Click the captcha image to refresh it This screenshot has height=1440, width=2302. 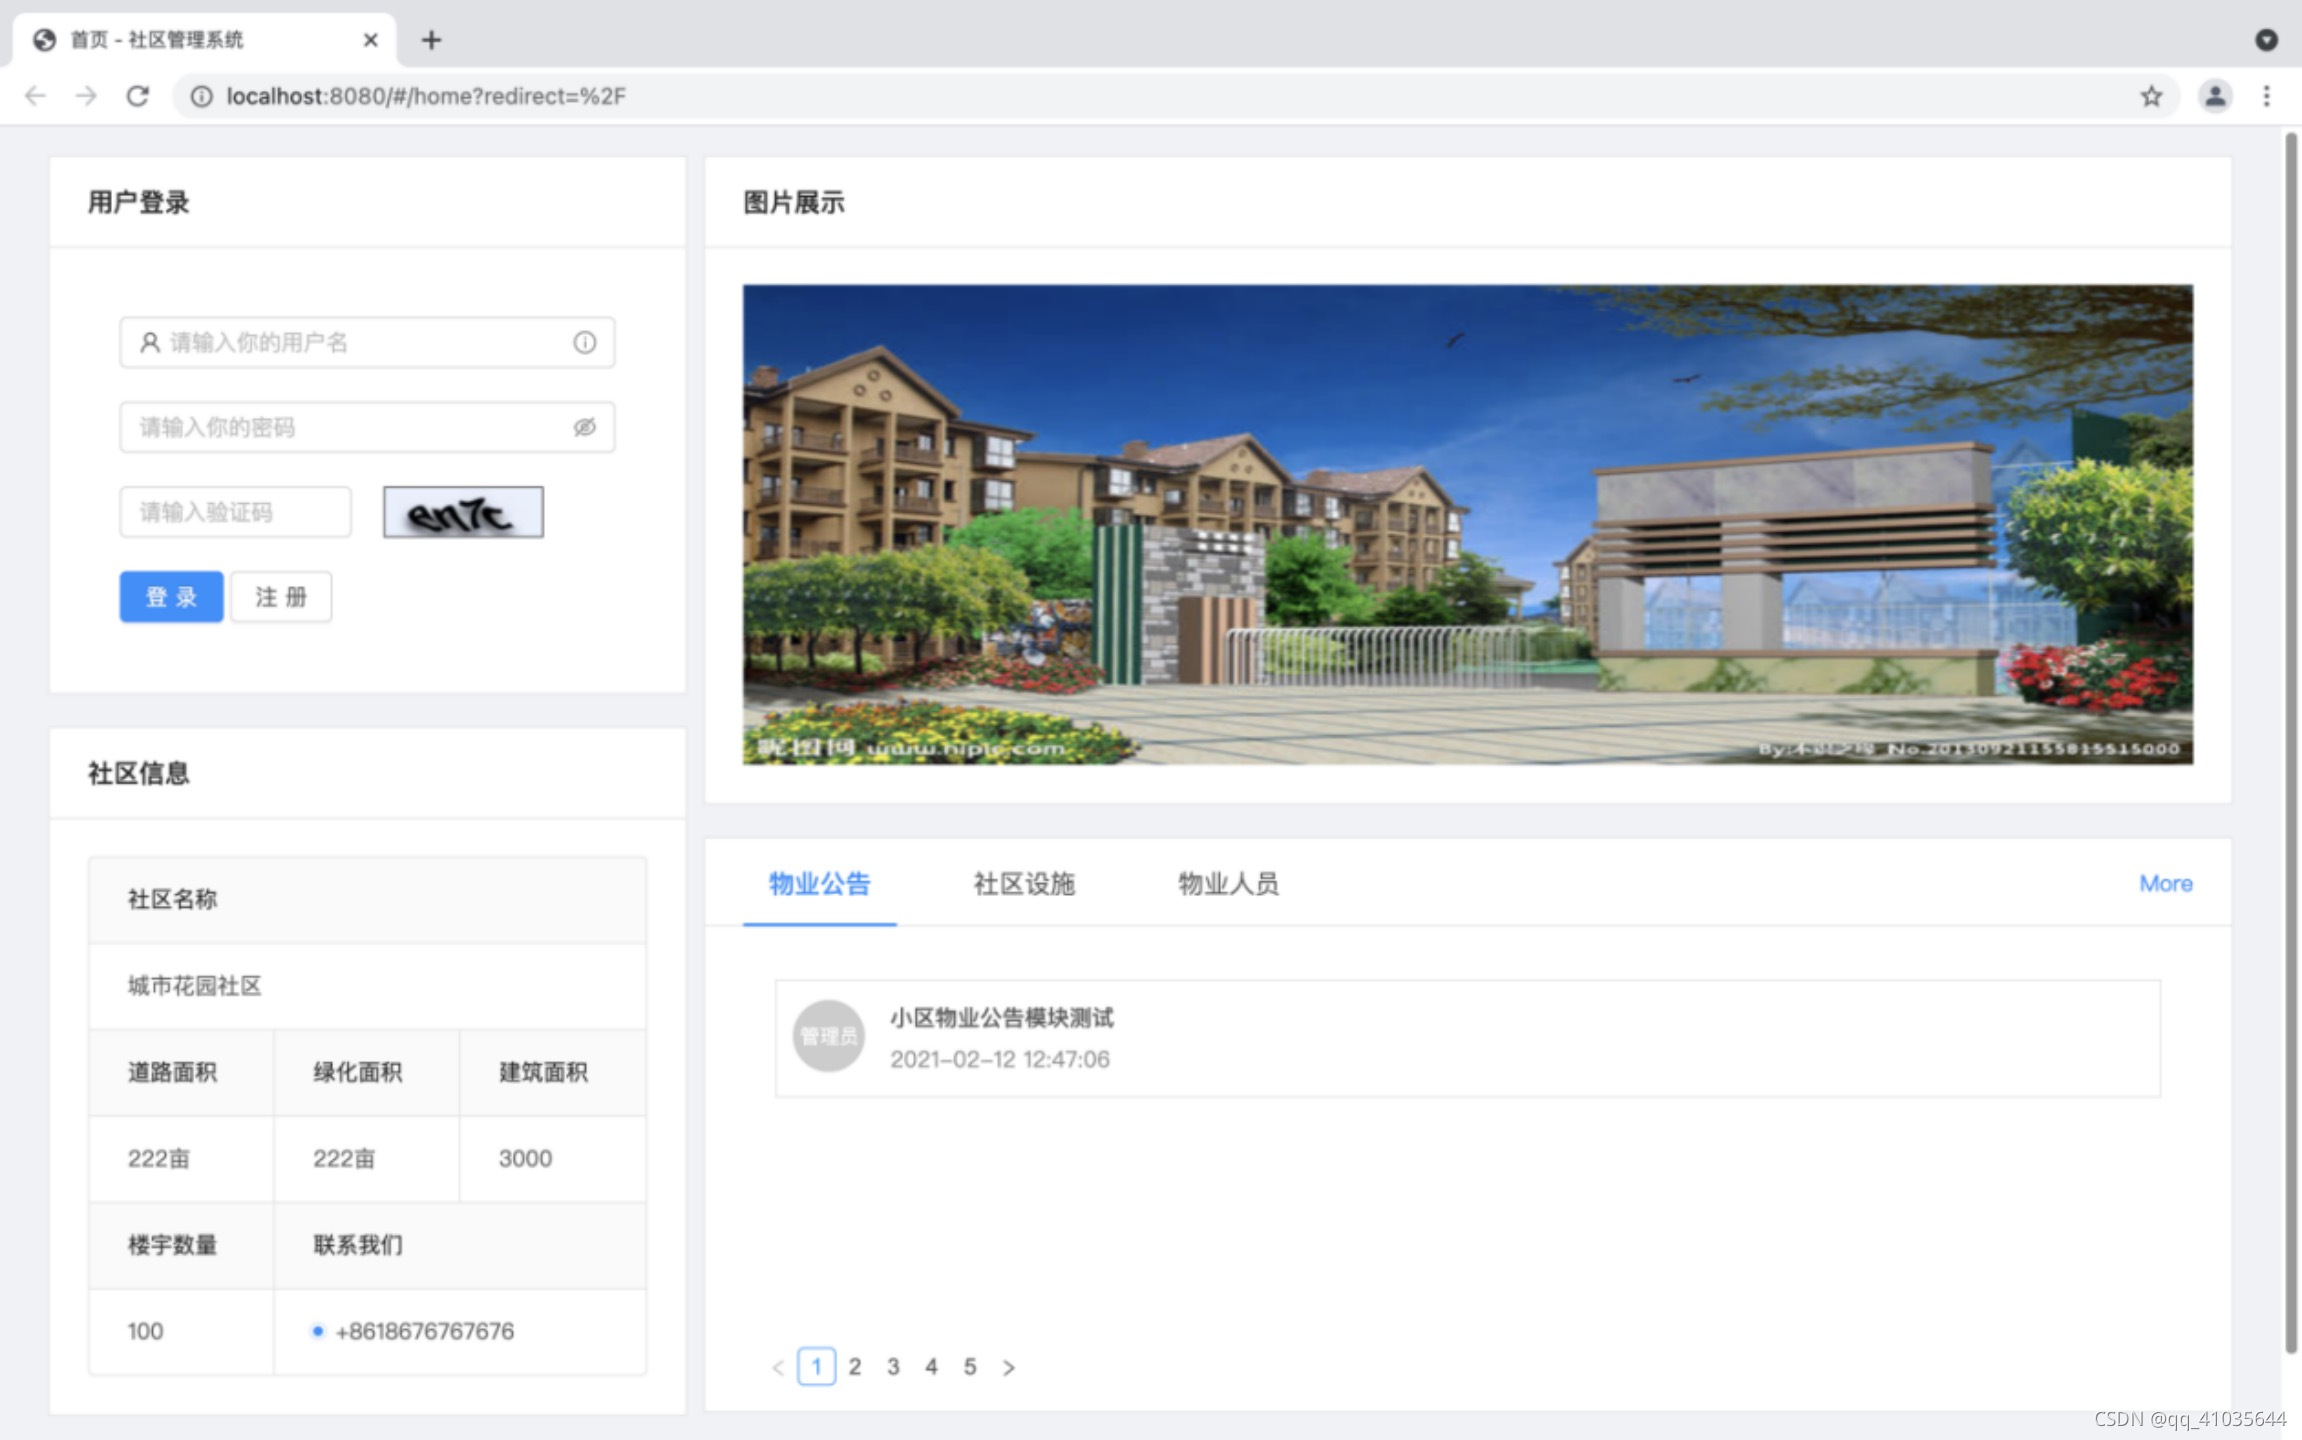462,511
